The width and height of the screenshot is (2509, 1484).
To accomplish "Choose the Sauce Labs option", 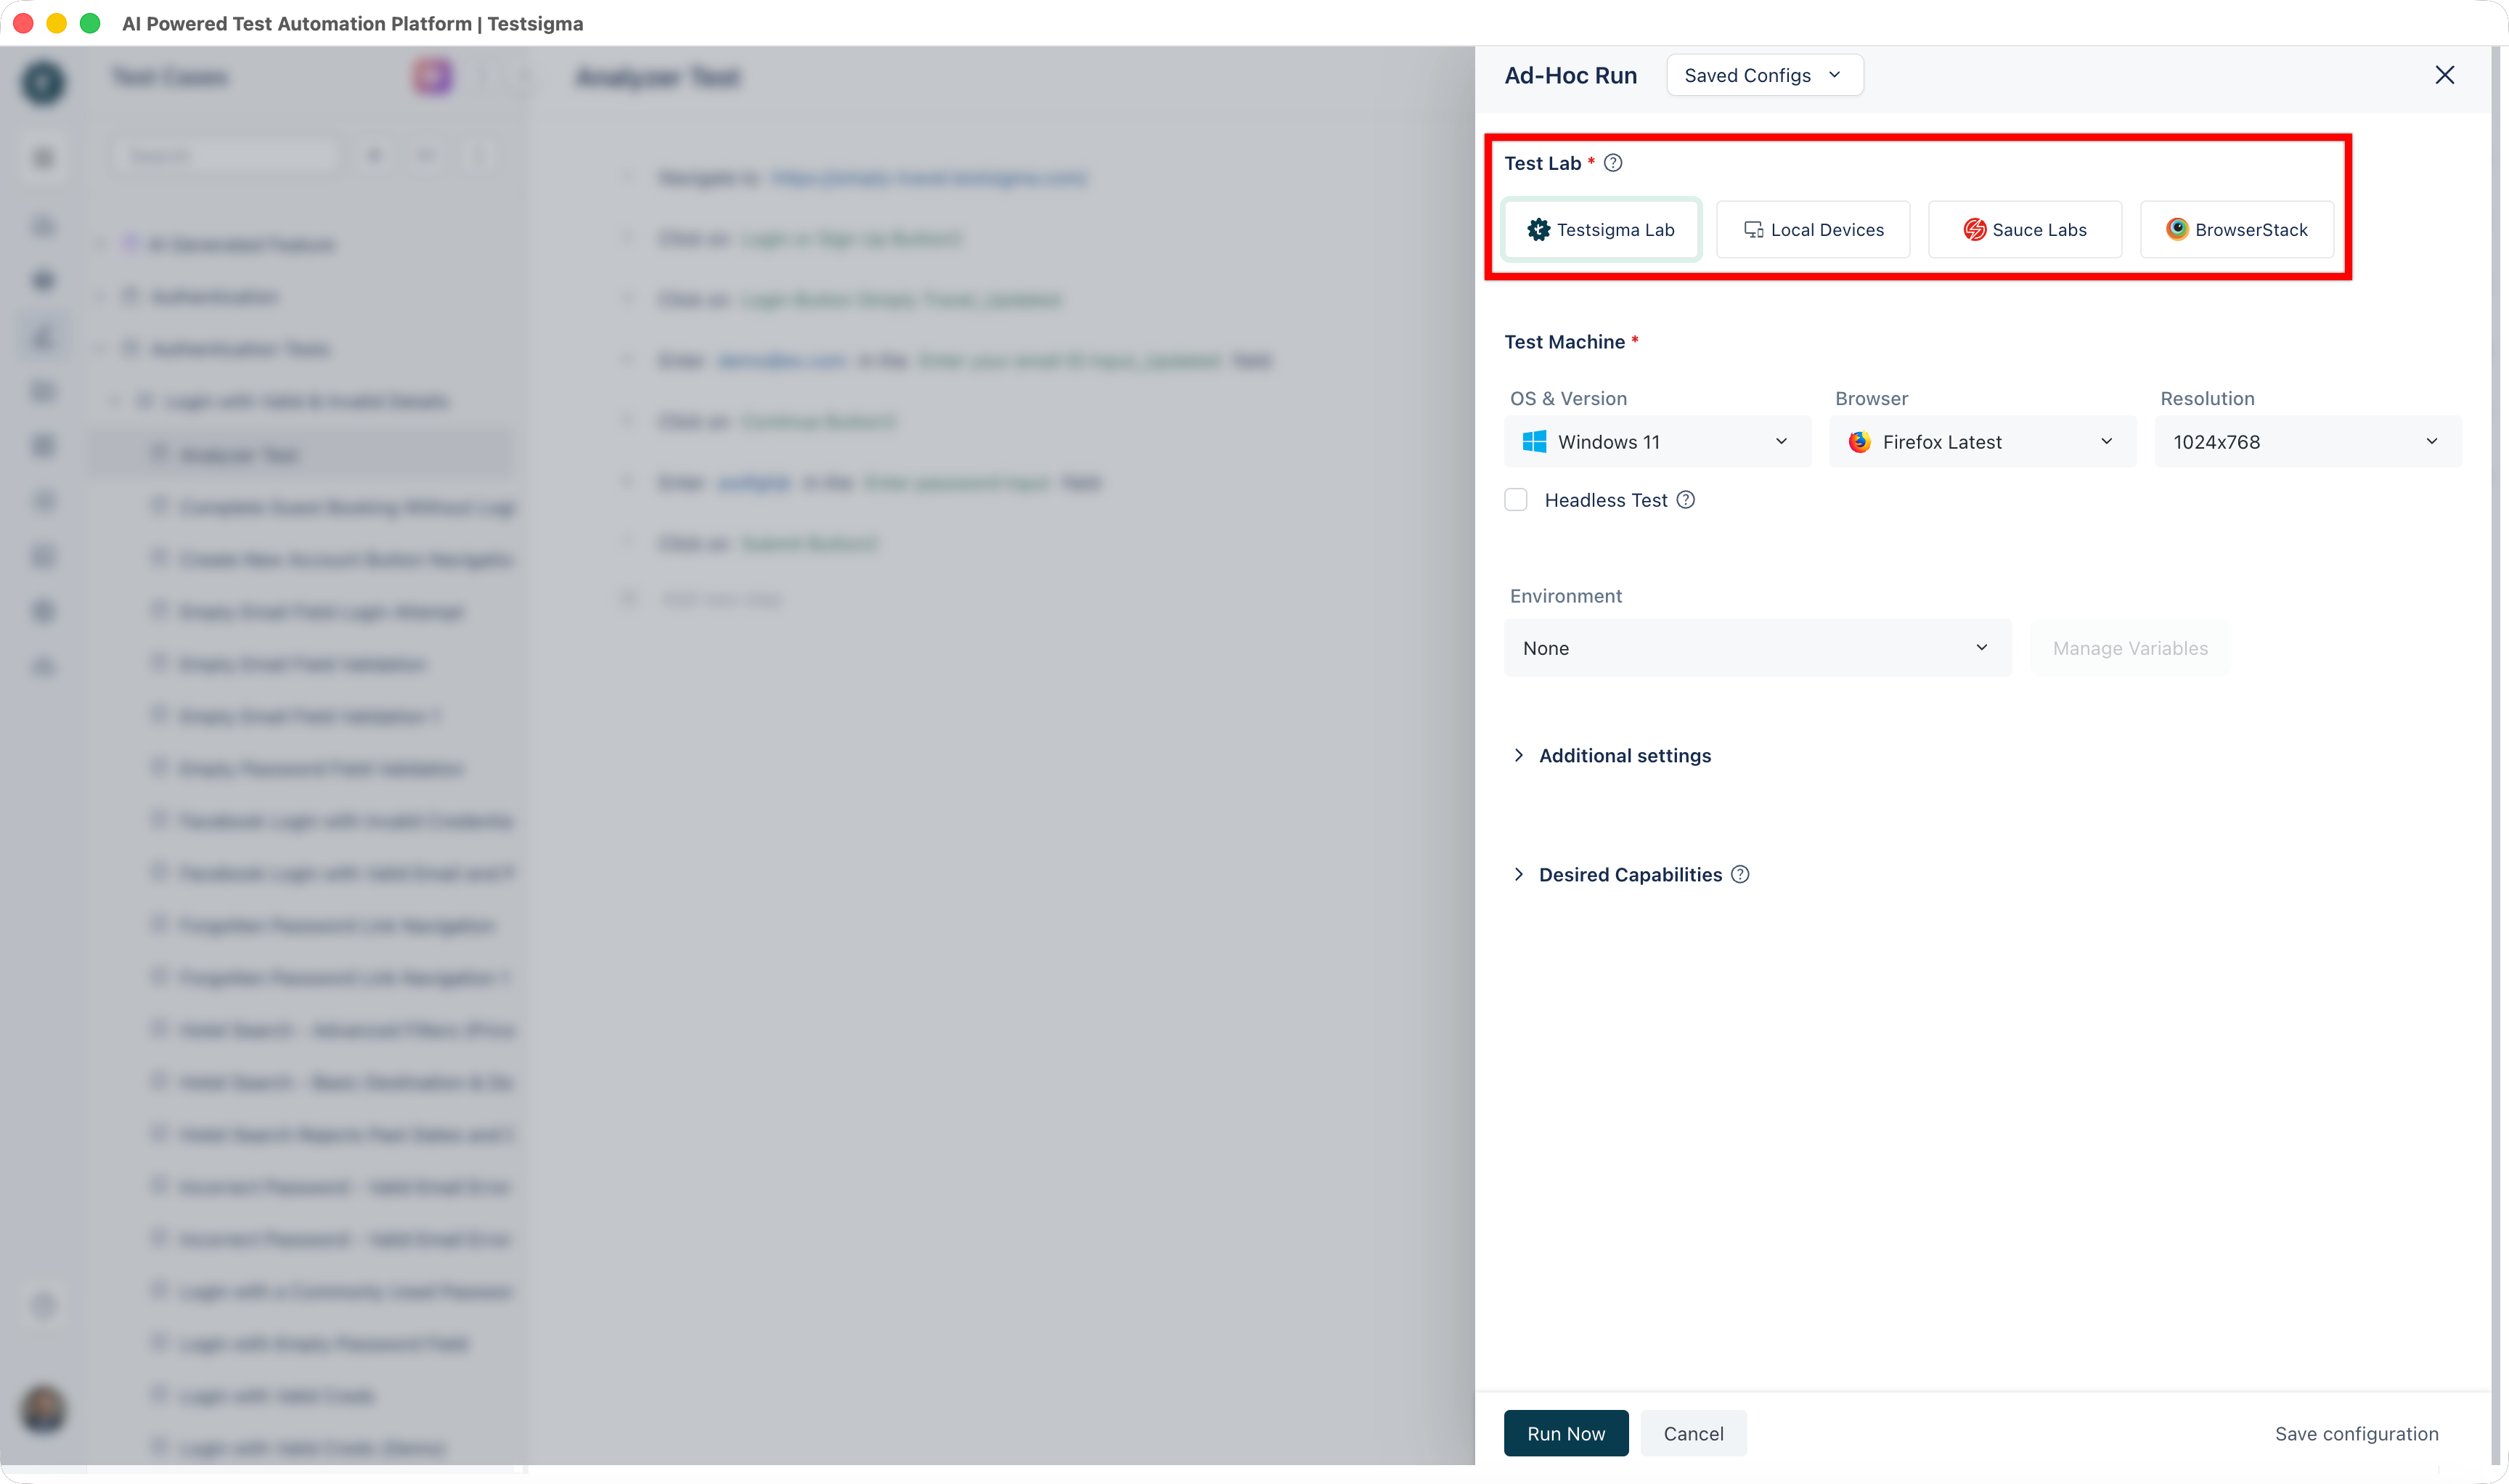I will tap(2025, 230).
